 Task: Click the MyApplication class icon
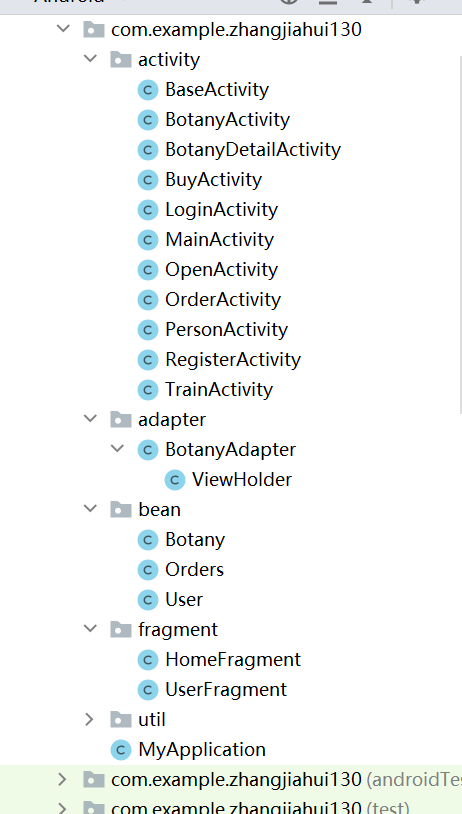[x=121, y=750]
